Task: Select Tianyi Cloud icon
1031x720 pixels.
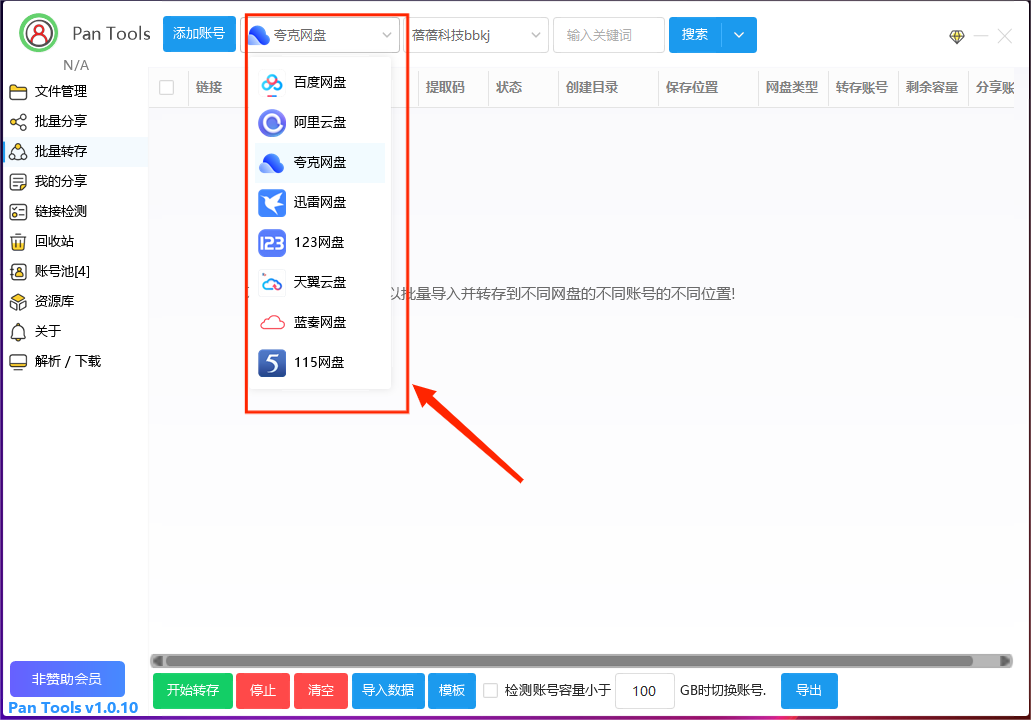Action: pyautogui.click(x=272, y=283)
